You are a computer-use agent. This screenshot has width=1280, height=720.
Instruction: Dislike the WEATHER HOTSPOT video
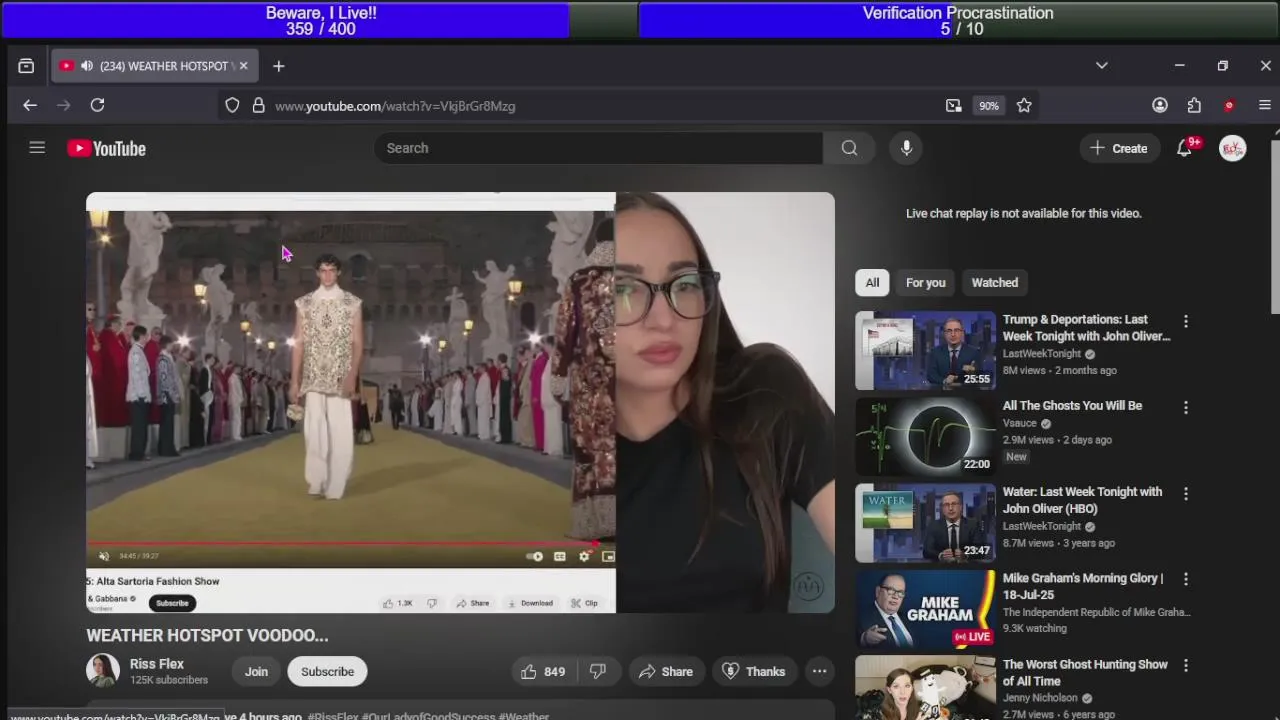597,671
